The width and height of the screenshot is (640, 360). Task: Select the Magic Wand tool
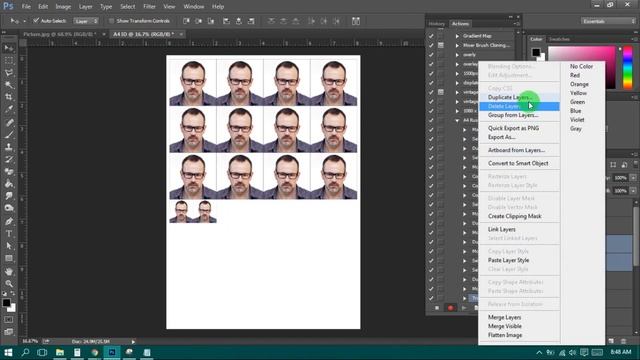9,85
